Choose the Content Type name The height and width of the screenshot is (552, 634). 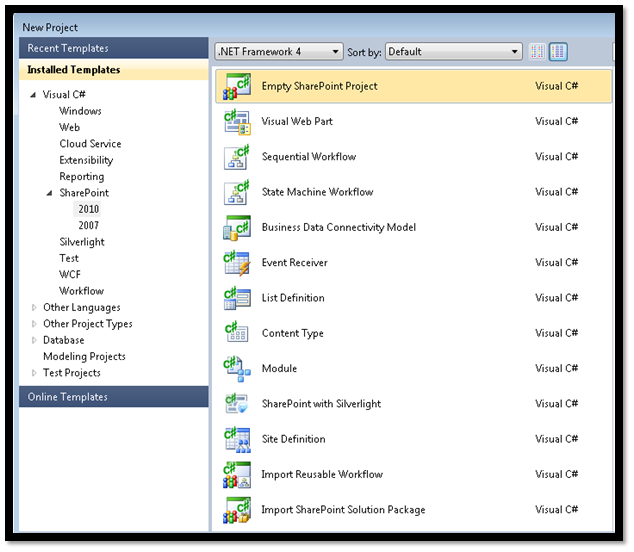pos(293,334)
